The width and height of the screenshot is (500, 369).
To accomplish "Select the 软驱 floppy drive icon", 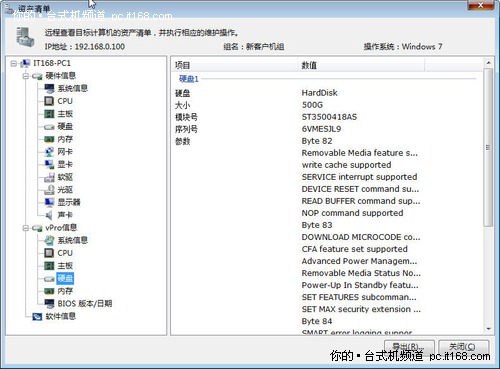I will click(49, 177).
